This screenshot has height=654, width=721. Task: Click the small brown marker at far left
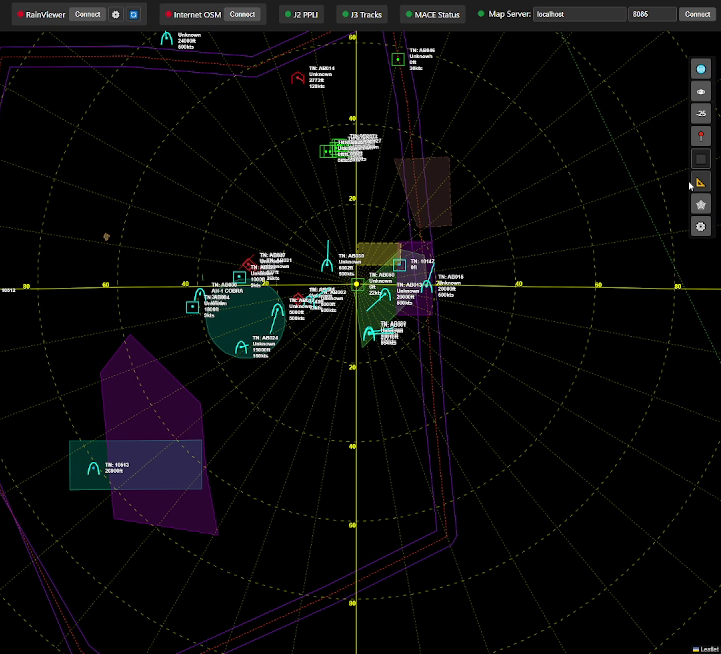[107, 237]
